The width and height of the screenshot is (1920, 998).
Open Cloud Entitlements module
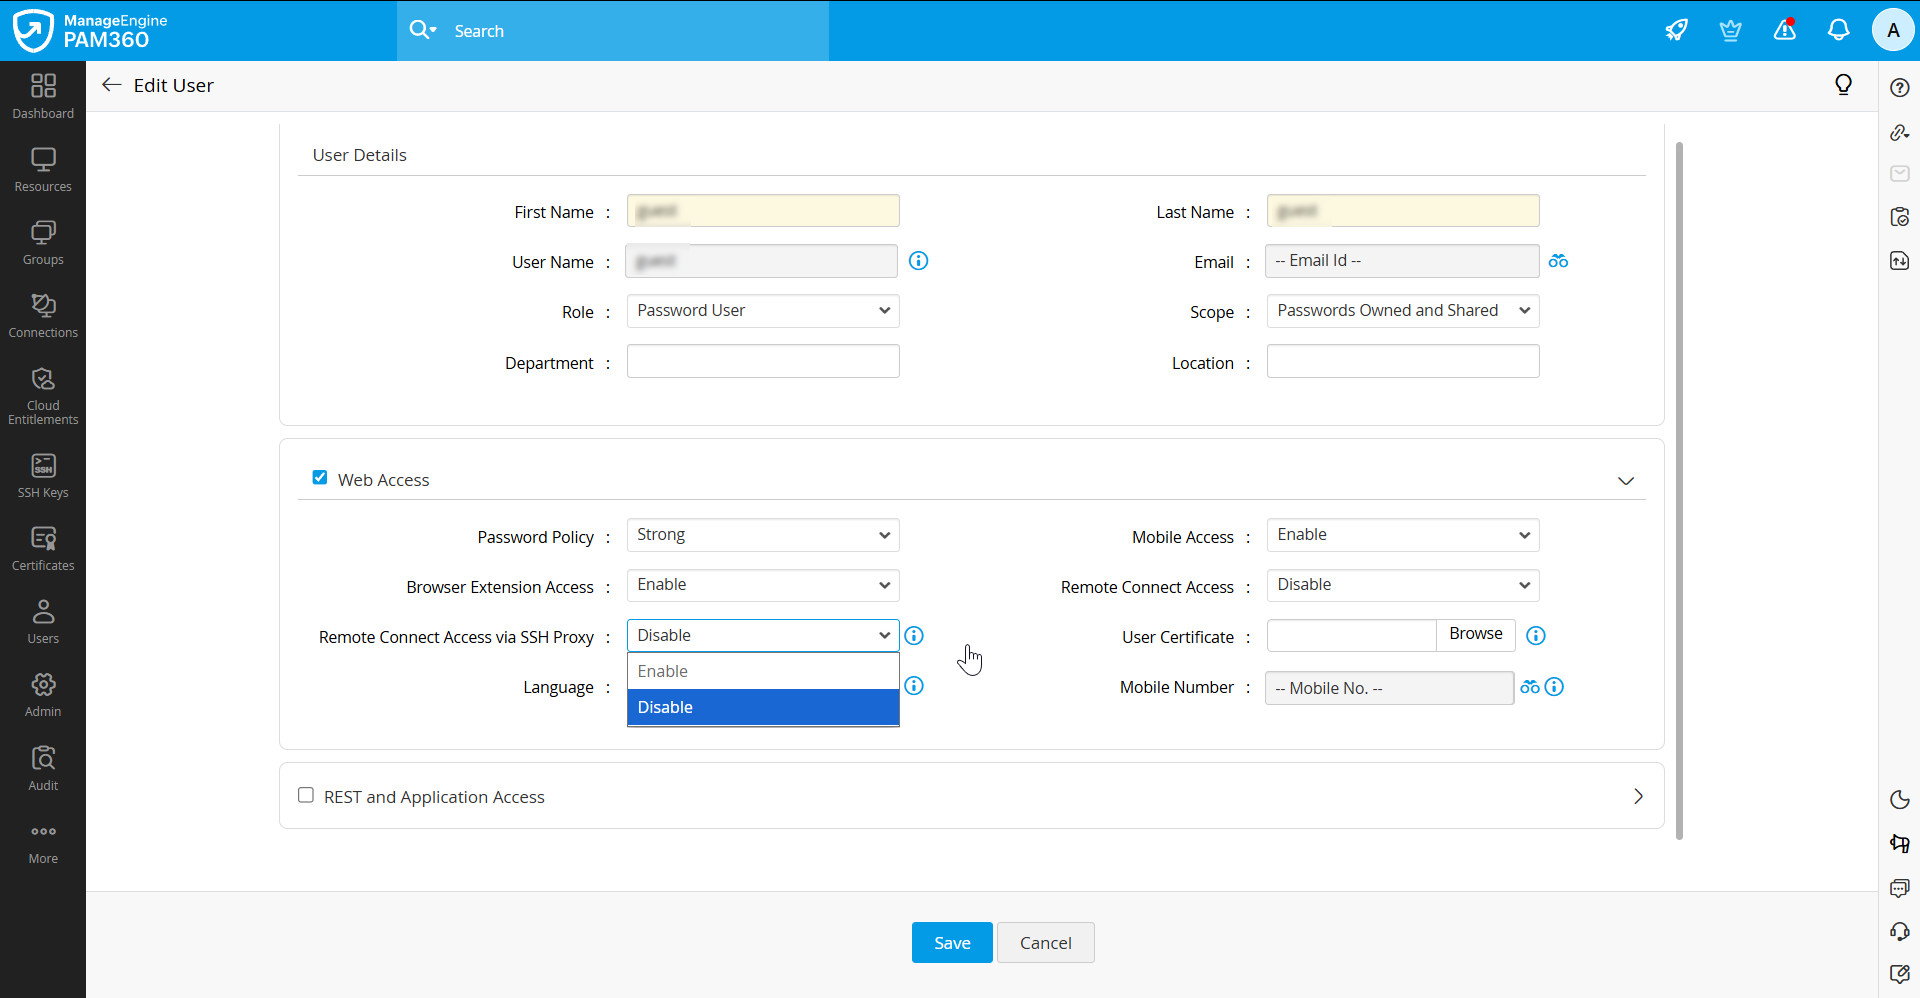43,395
